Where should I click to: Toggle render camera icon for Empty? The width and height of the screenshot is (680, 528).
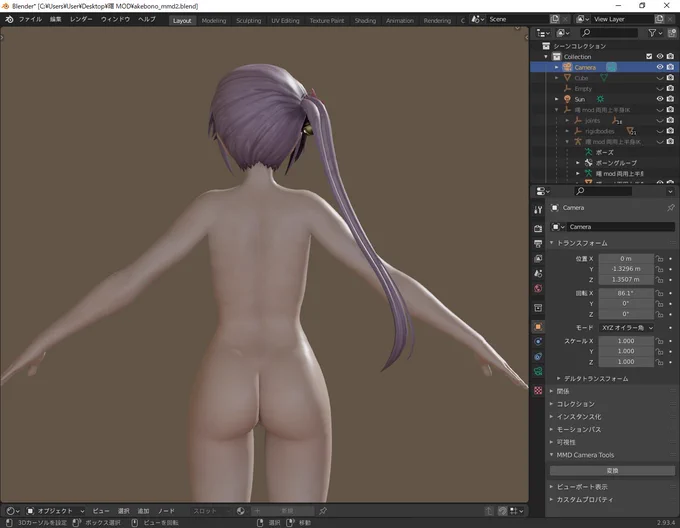[670, 88]
